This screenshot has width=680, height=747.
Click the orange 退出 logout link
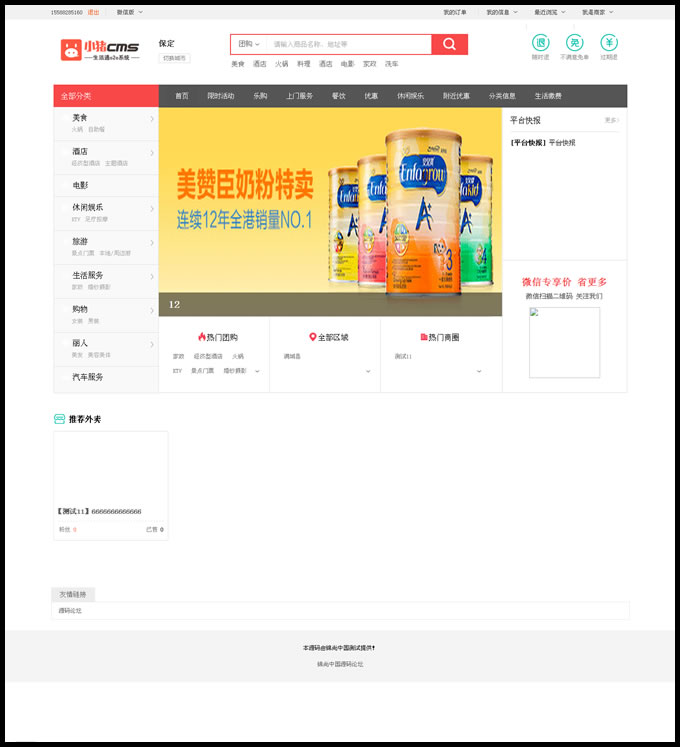[93, 12]
